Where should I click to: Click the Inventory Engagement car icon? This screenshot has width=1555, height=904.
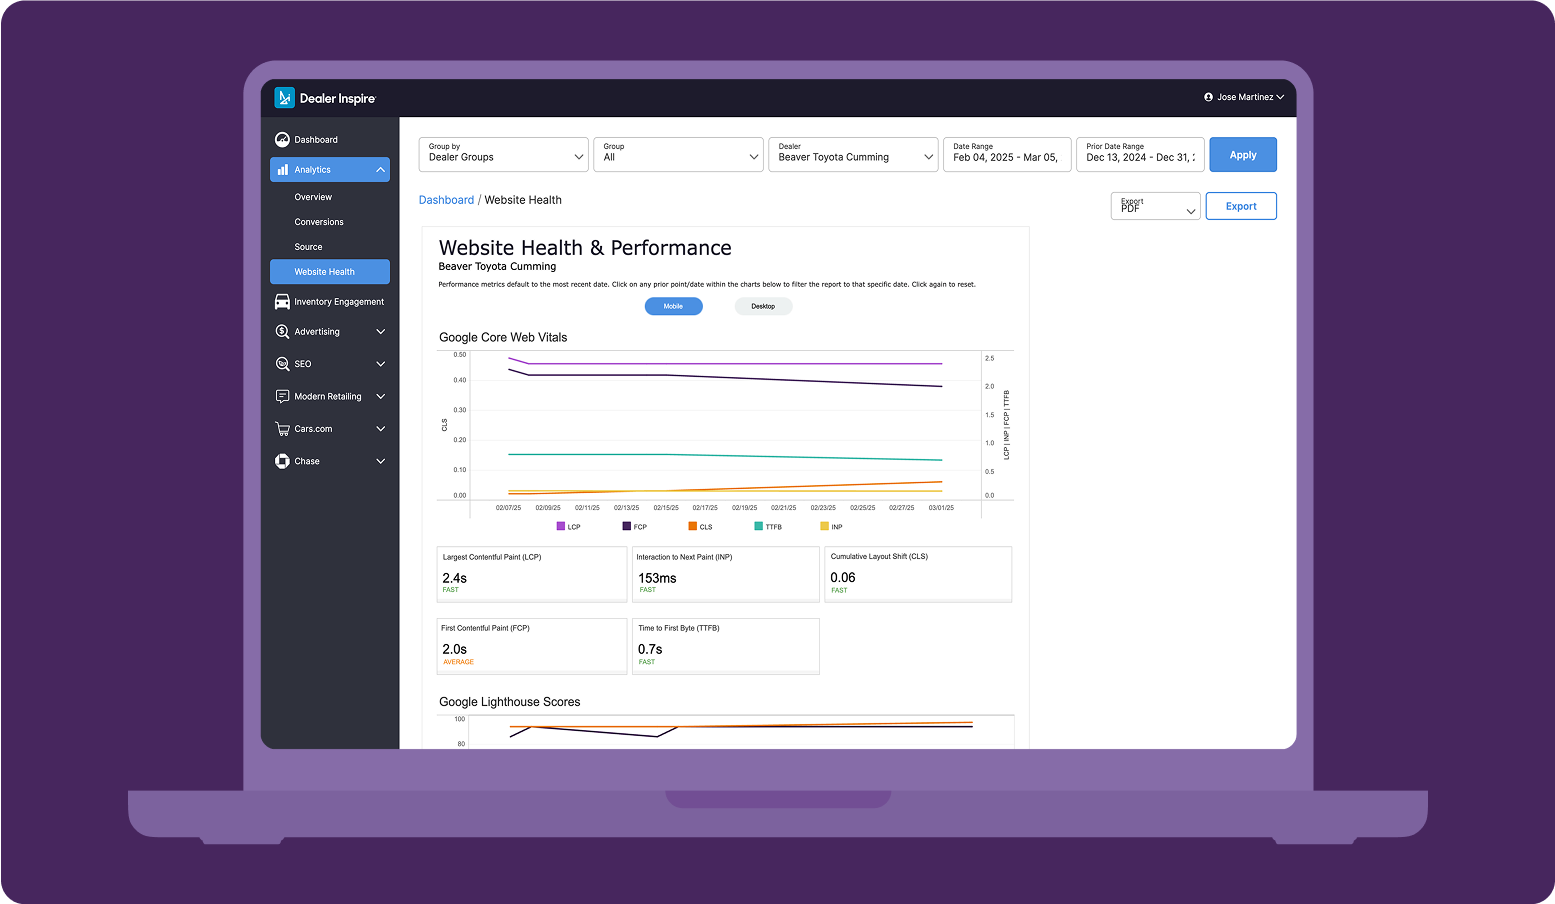tap(282, 302)
